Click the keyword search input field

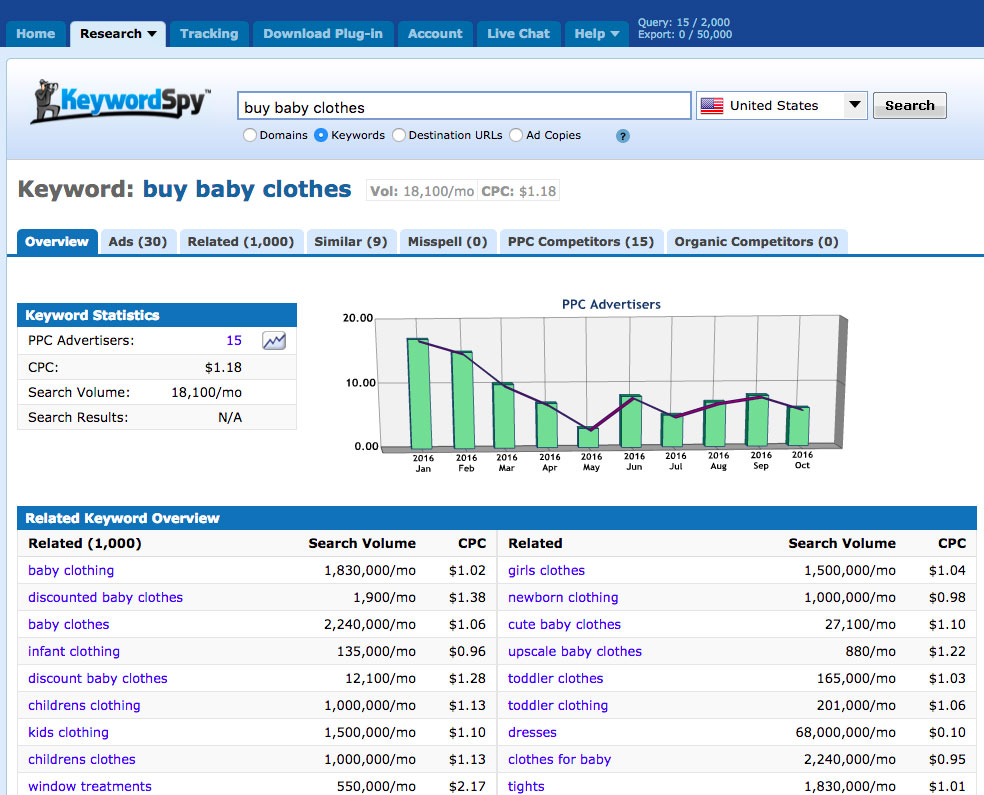464,107
